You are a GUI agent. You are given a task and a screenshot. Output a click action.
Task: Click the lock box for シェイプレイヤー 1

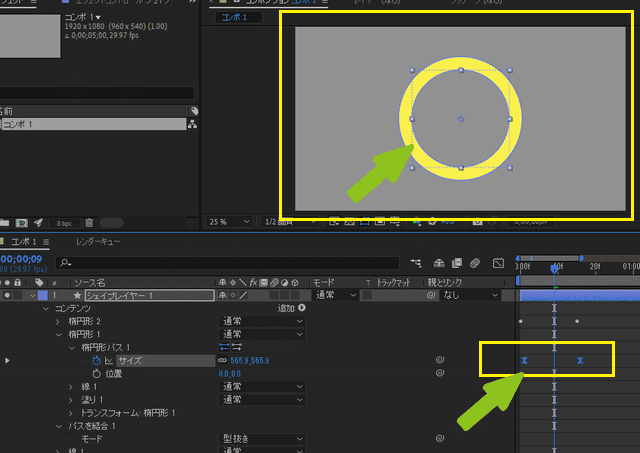coord(18,295)
